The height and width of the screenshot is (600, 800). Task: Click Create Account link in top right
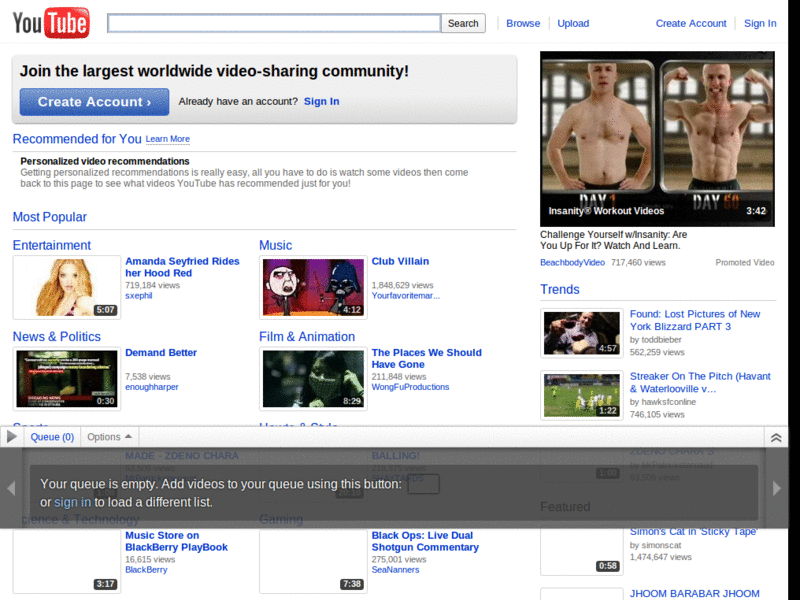tap(691, 23)
